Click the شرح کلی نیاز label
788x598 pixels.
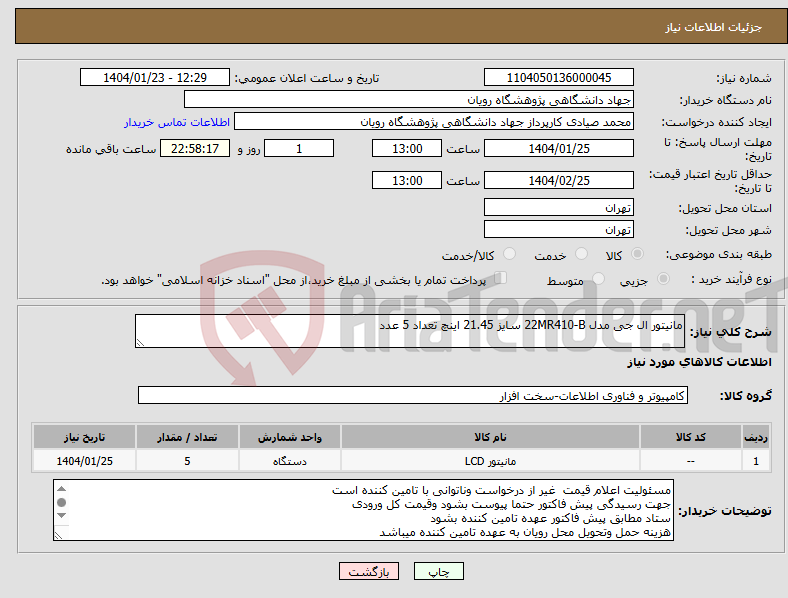coord(731,332)
